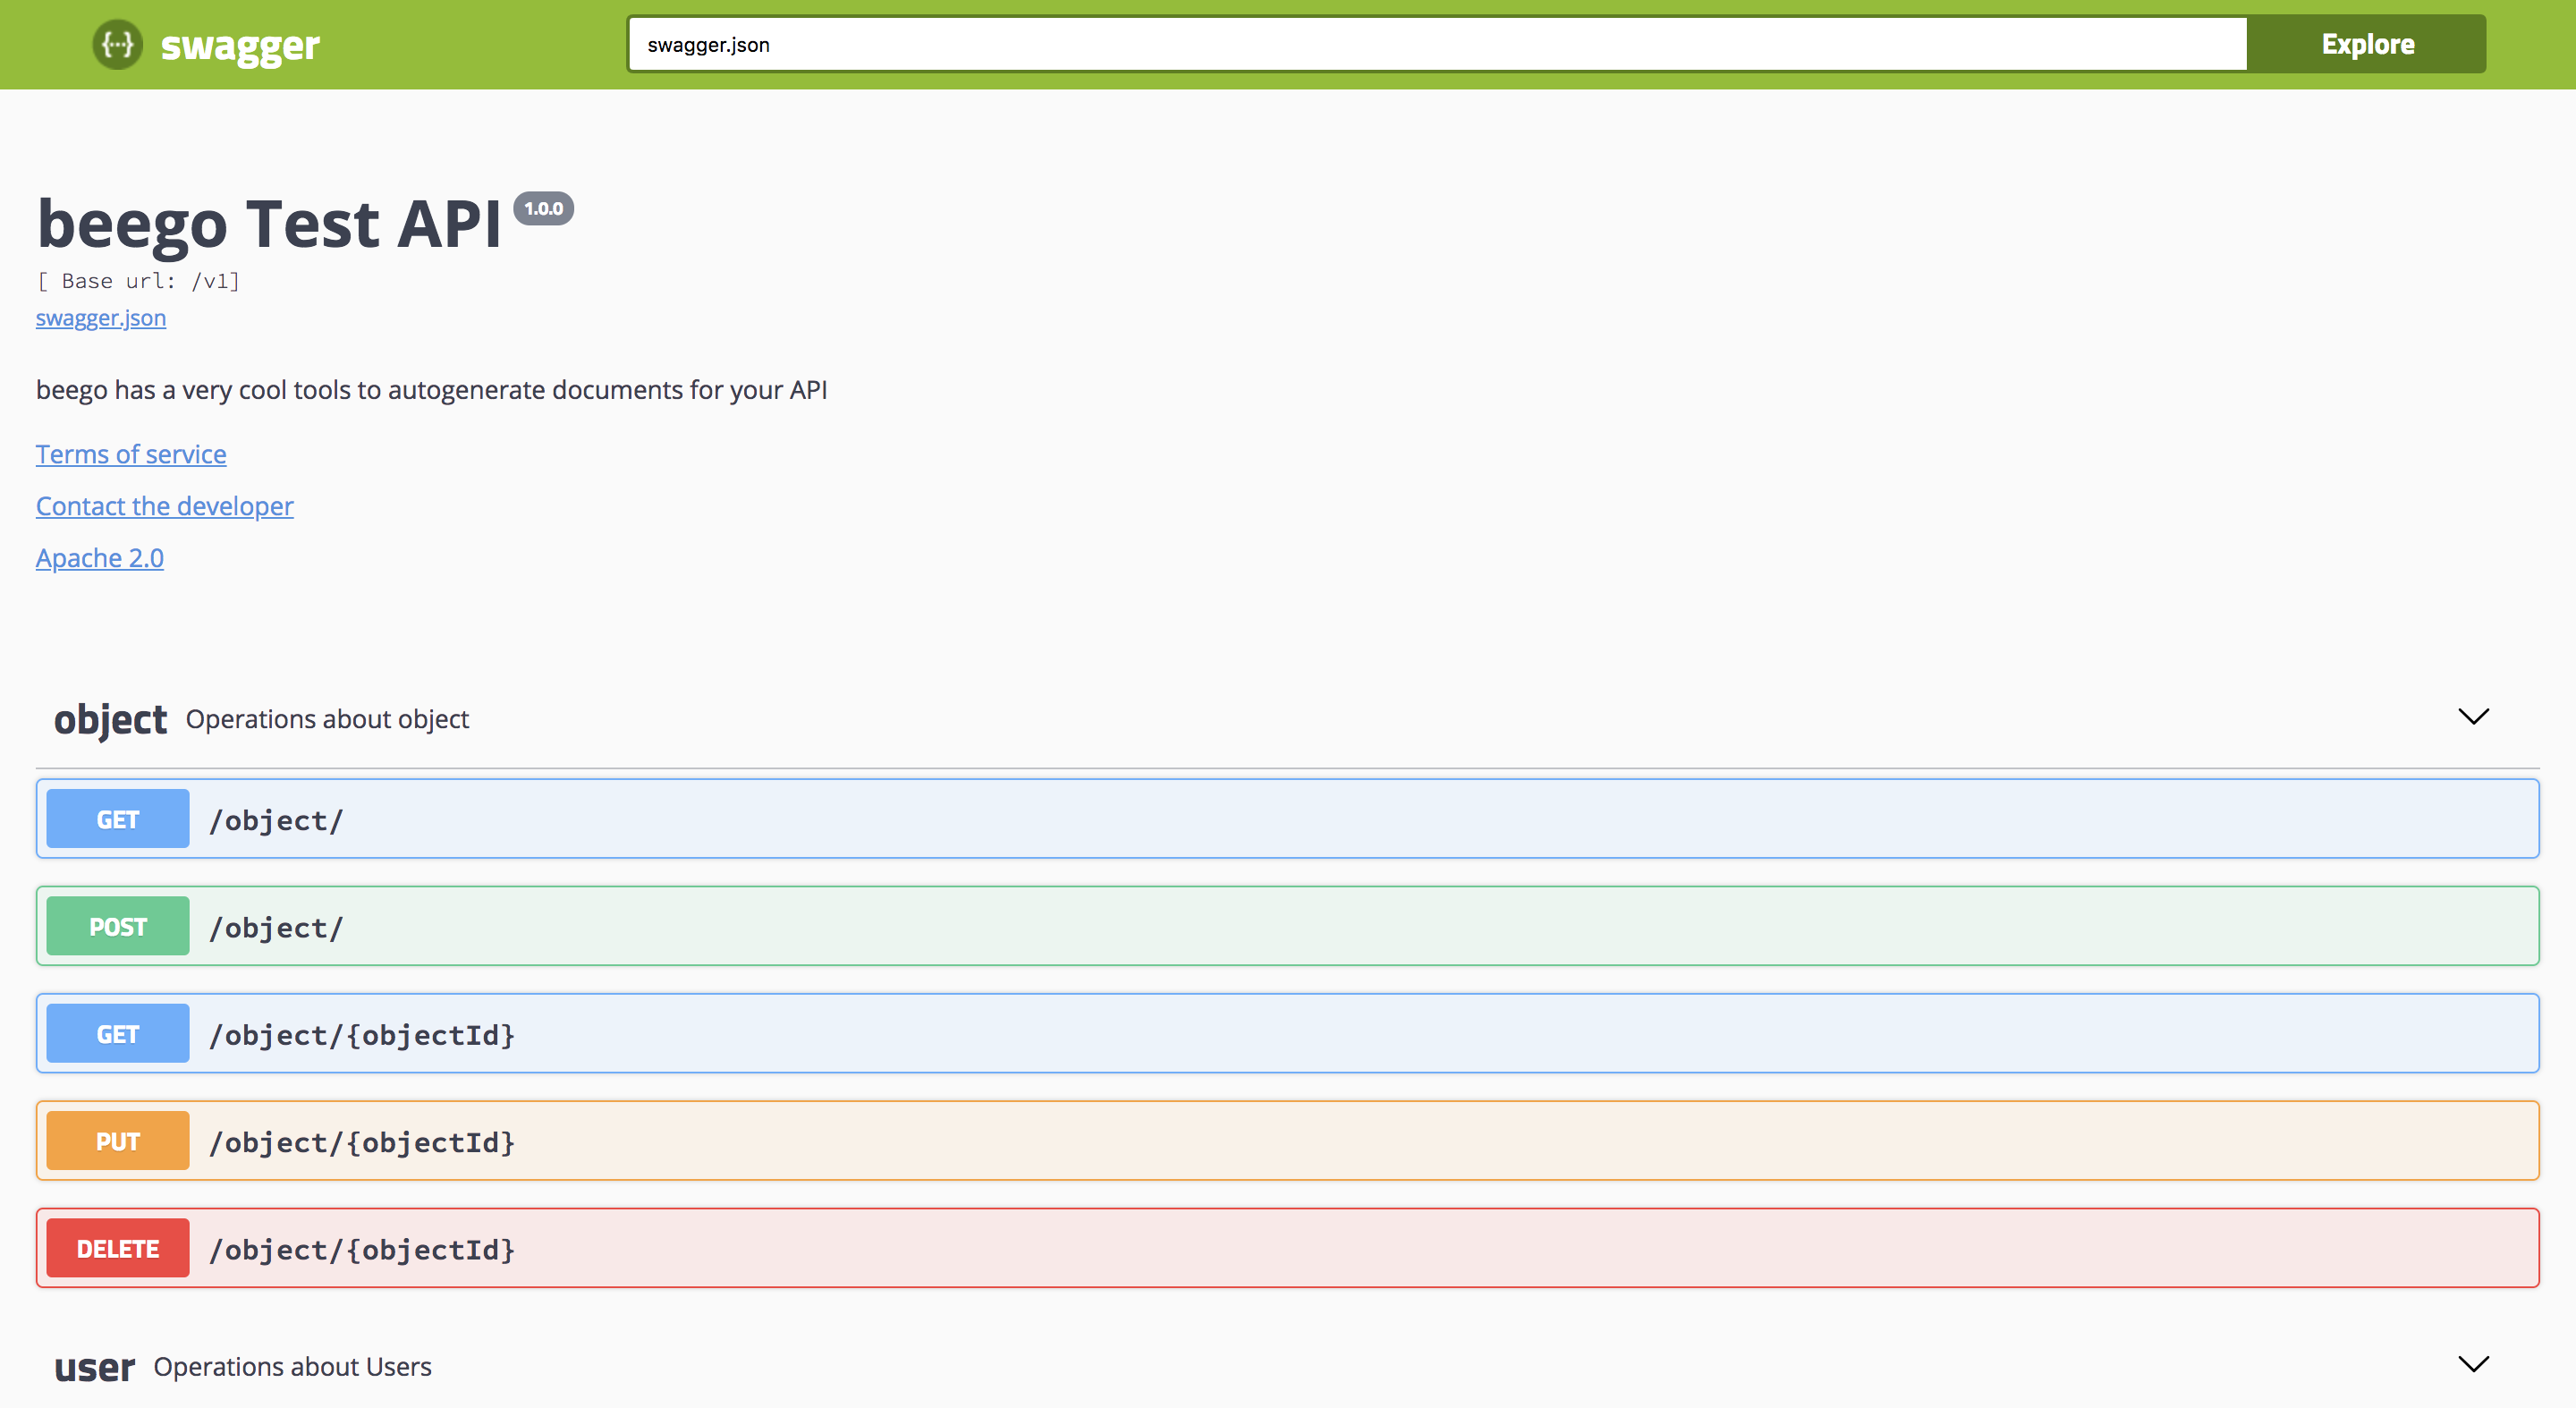
Task: Click the Explore button
Action: [2366, 44]
